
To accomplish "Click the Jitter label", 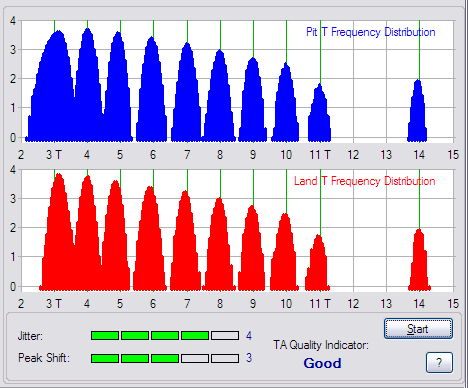I will (30, 336).
